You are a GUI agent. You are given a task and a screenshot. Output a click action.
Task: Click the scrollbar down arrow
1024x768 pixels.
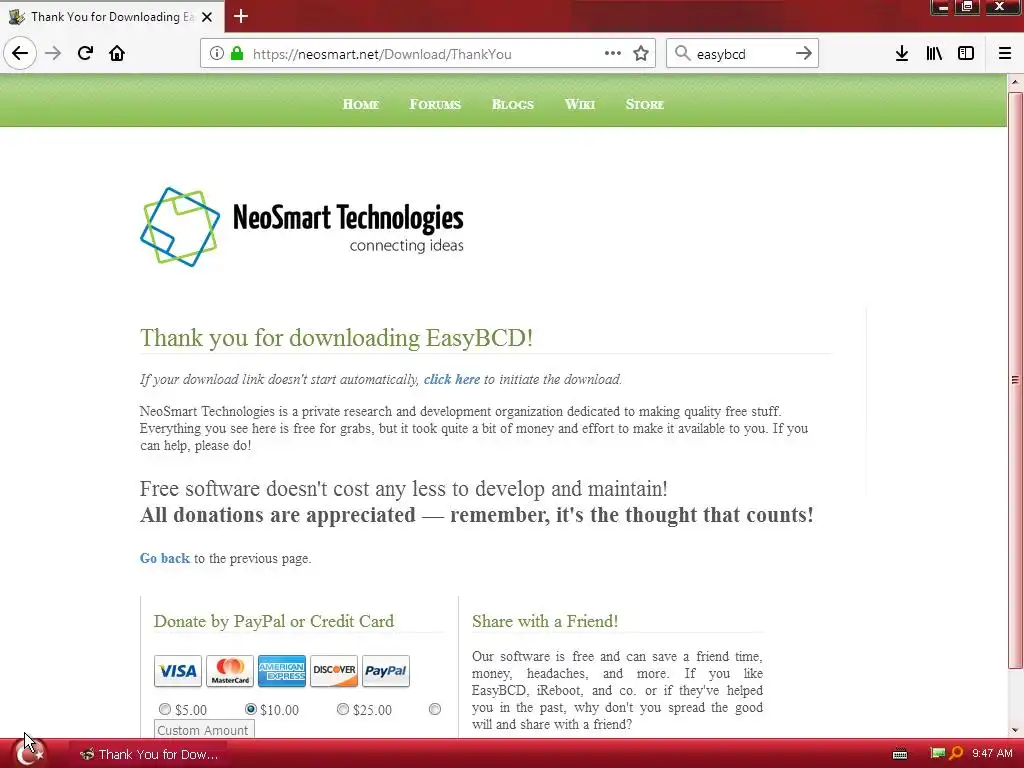pos(1015,731)
